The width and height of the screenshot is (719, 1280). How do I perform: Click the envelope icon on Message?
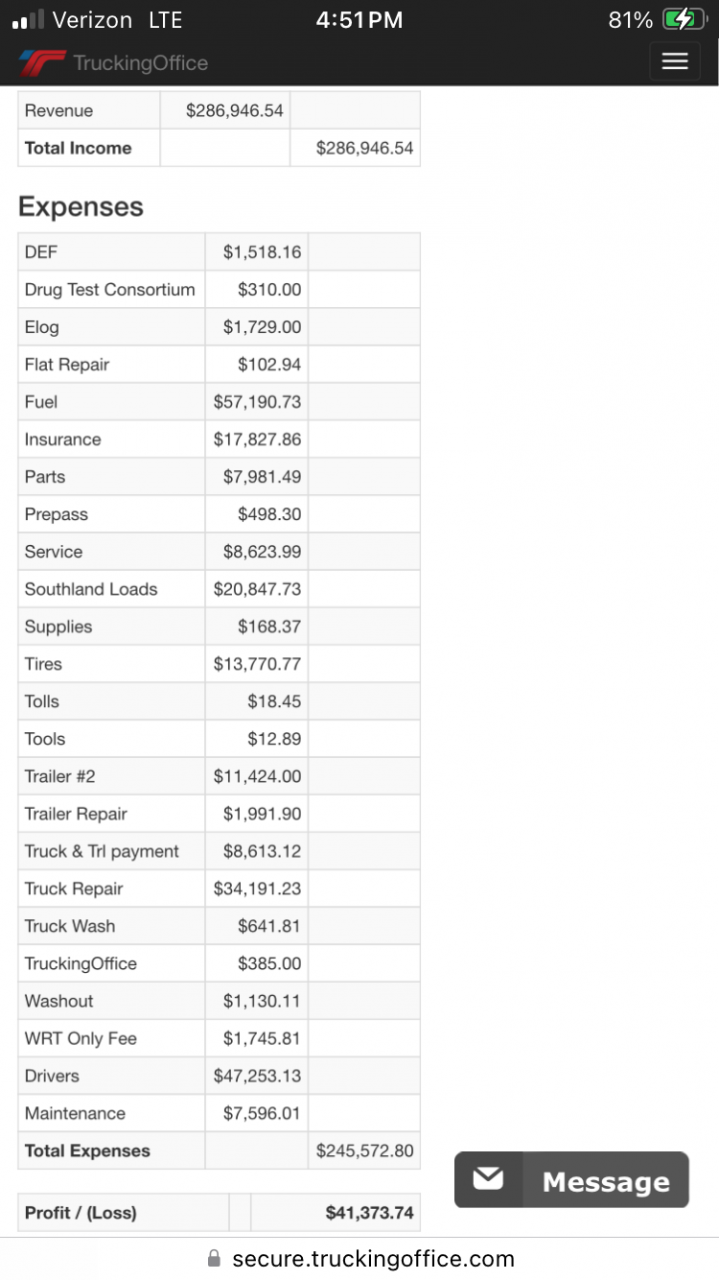pos(488,1180)
